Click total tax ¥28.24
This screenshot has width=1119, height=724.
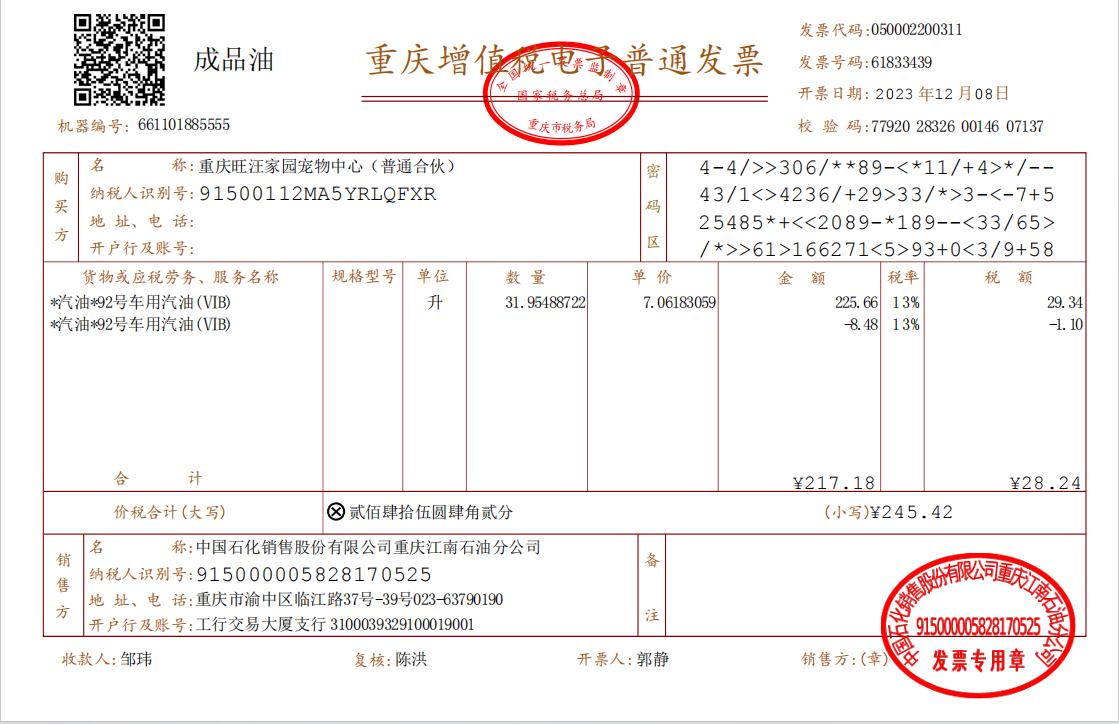[1045, 483]
